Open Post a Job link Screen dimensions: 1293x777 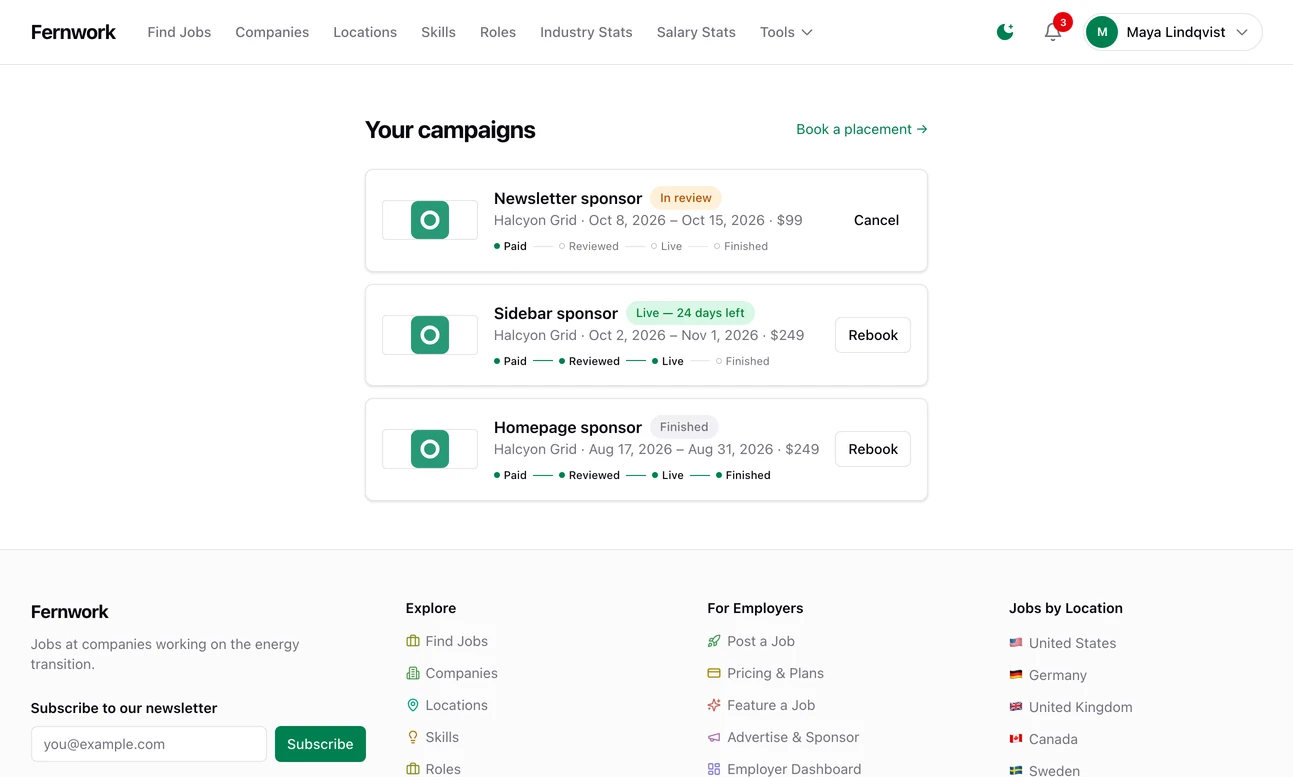(x=761, y=641)
